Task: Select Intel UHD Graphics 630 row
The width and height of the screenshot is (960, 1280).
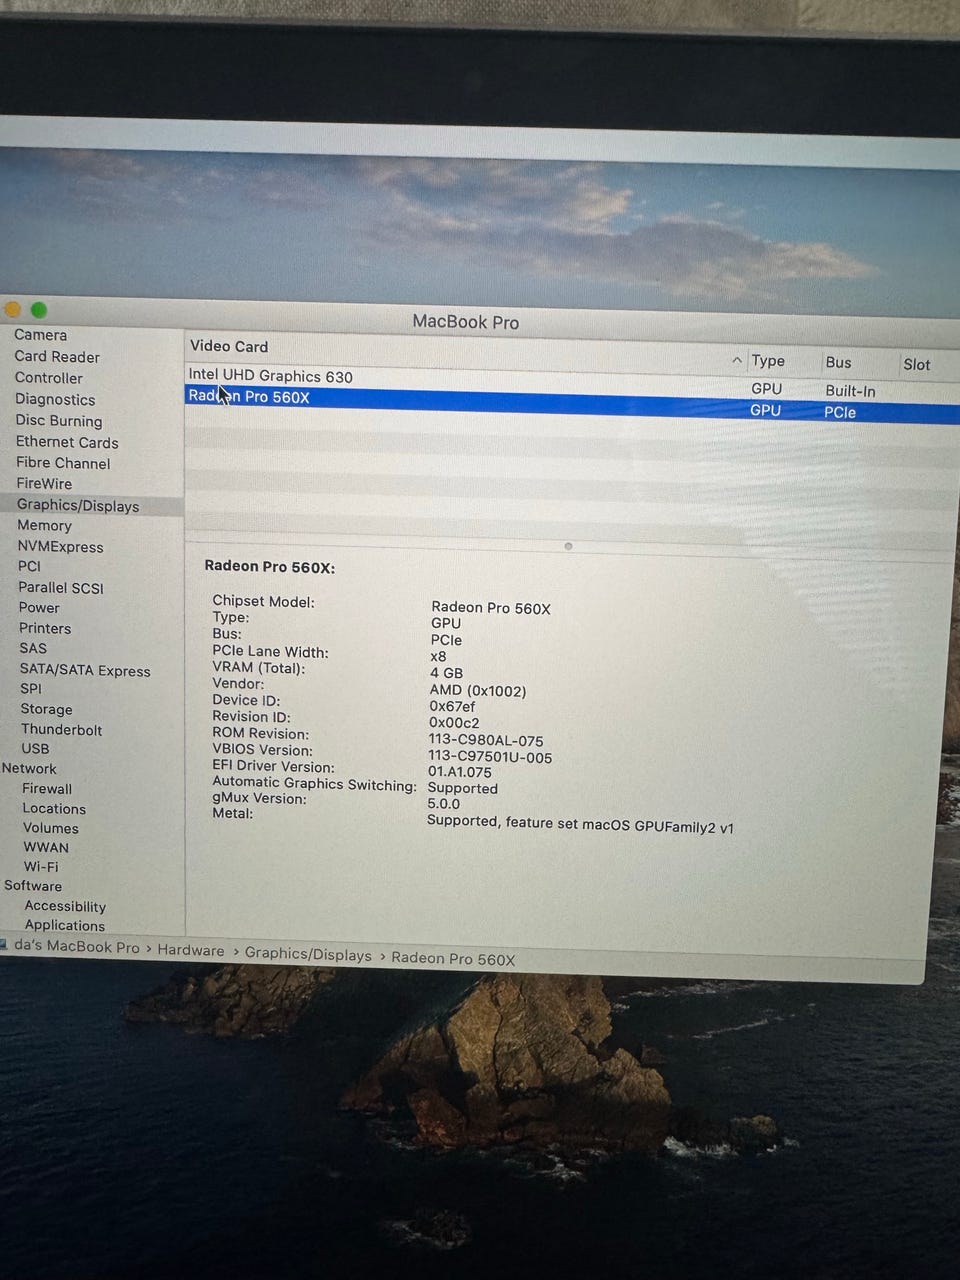Action: click(x=572, y=383)
